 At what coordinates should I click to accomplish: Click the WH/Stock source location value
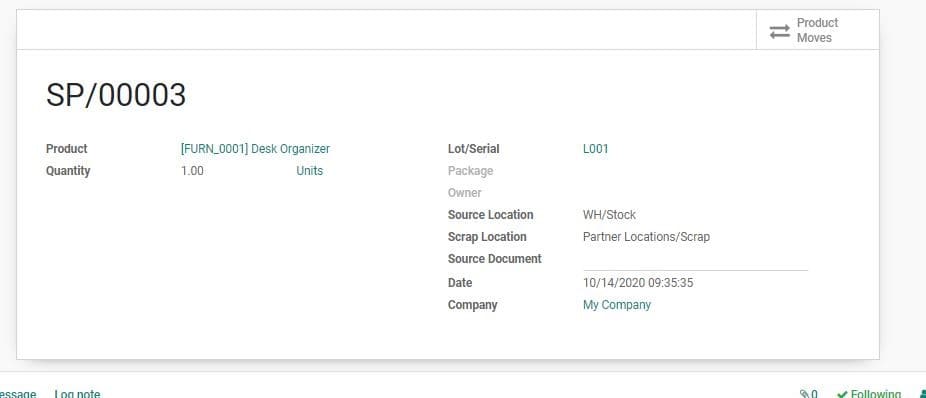tap(609, 215)
